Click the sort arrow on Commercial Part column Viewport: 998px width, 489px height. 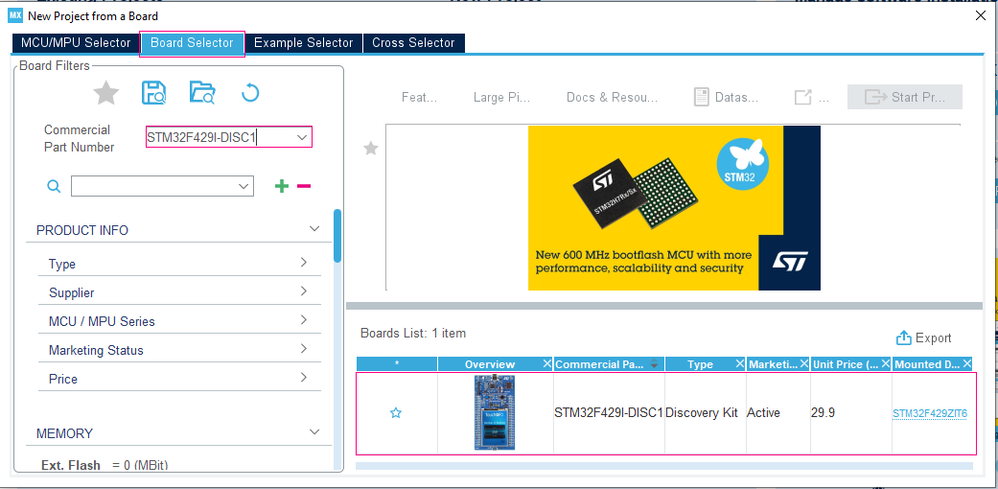654,365
